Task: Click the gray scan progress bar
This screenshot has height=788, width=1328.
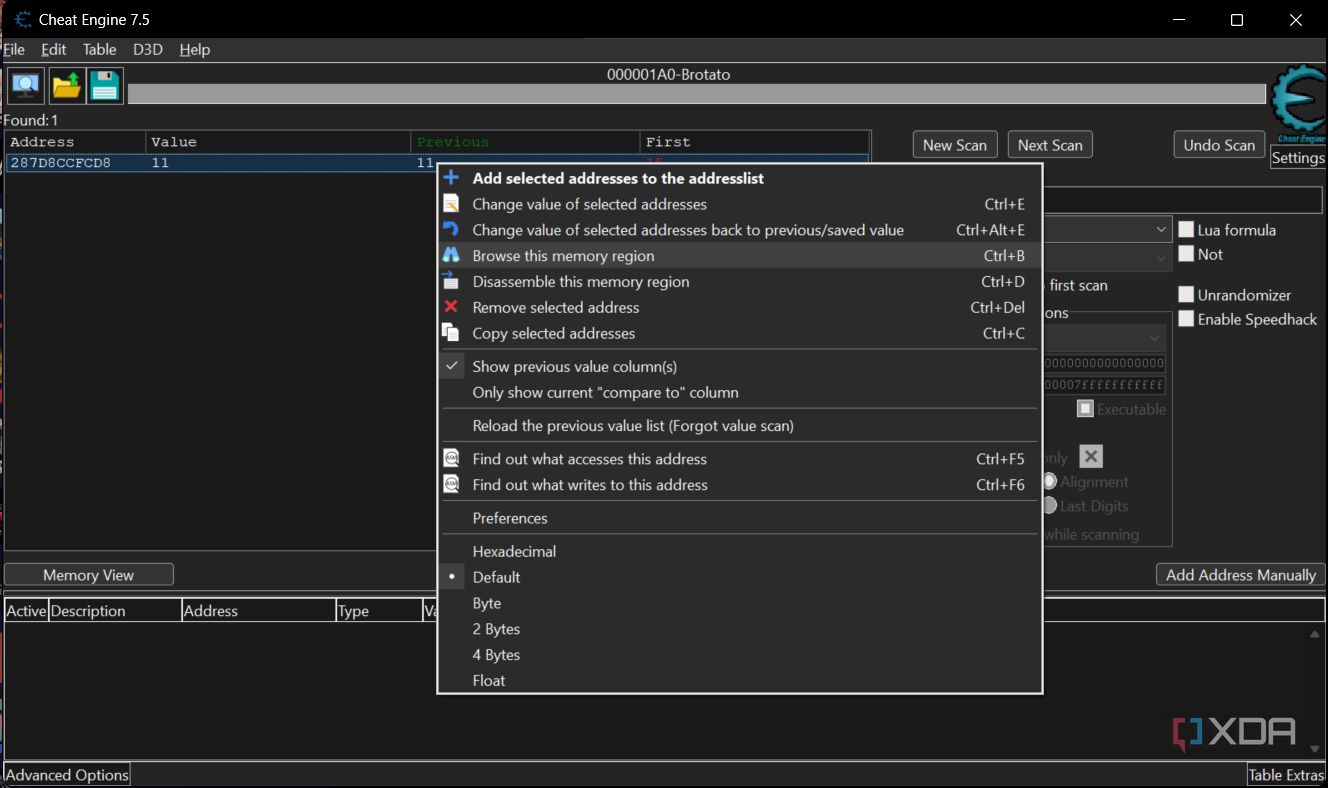Action: [696, 94]
